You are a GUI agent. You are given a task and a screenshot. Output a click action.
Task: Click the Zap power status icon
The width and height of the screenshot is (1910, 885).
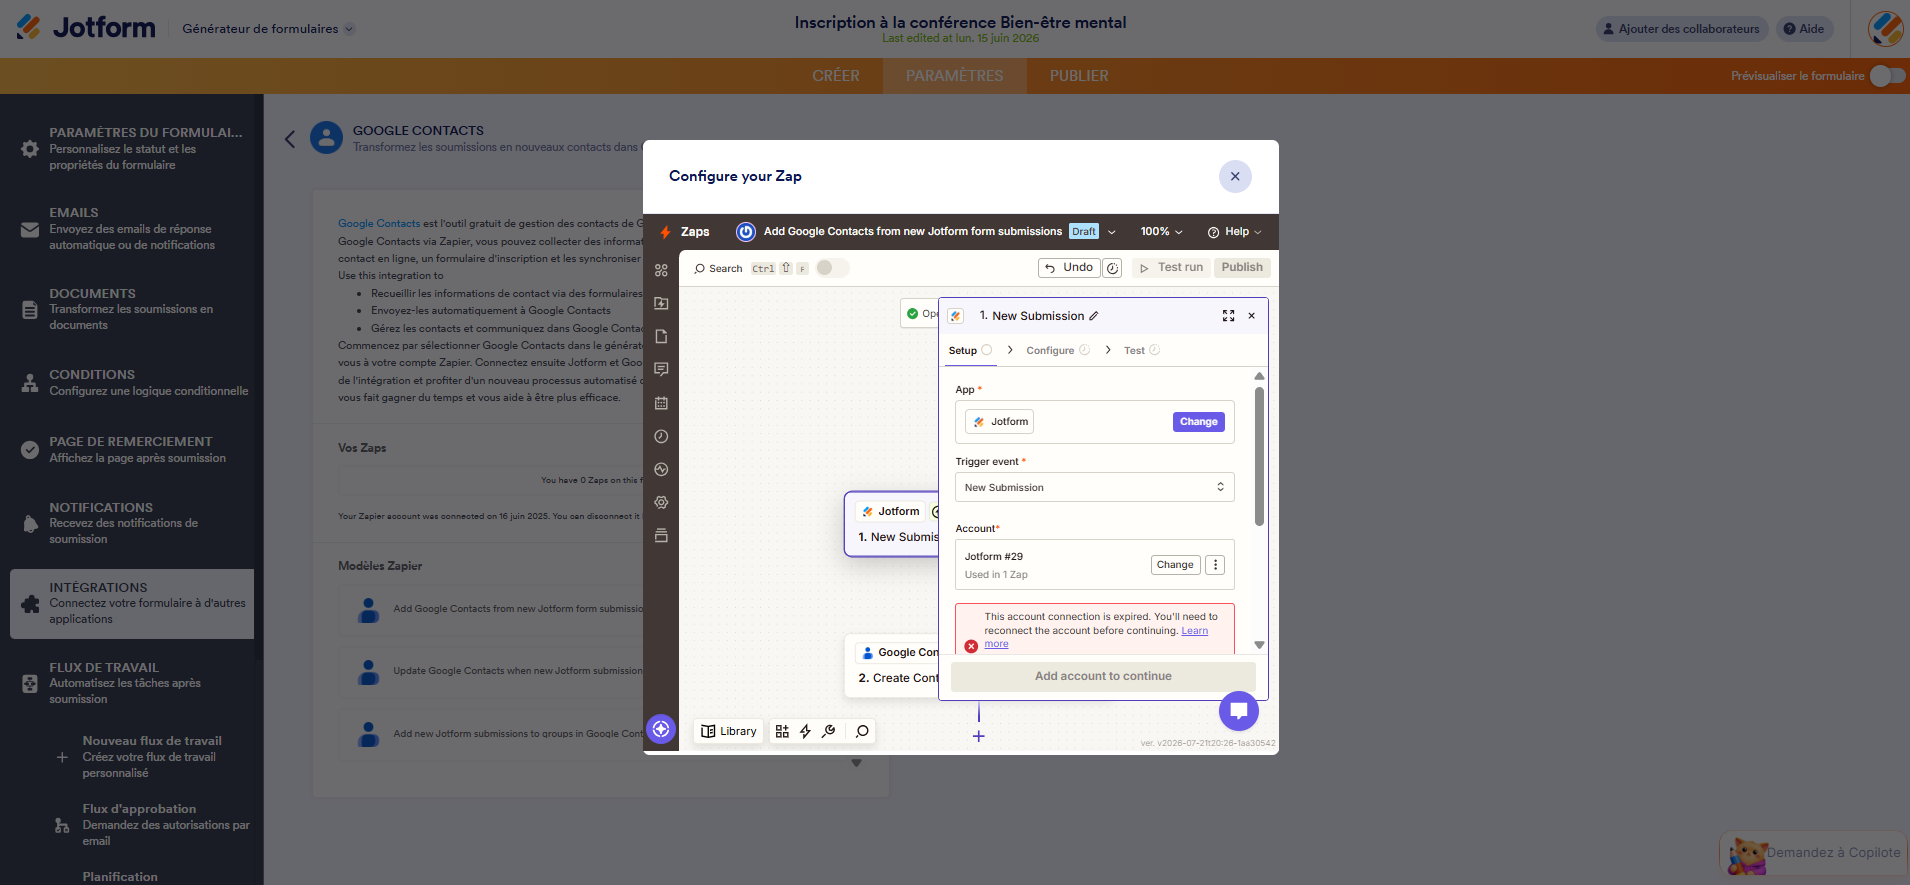click(x=746, y=232)
